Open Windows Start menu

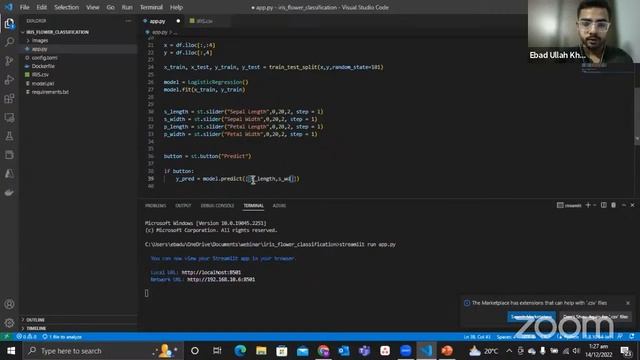pyautogui.click(x=11, y=351)
